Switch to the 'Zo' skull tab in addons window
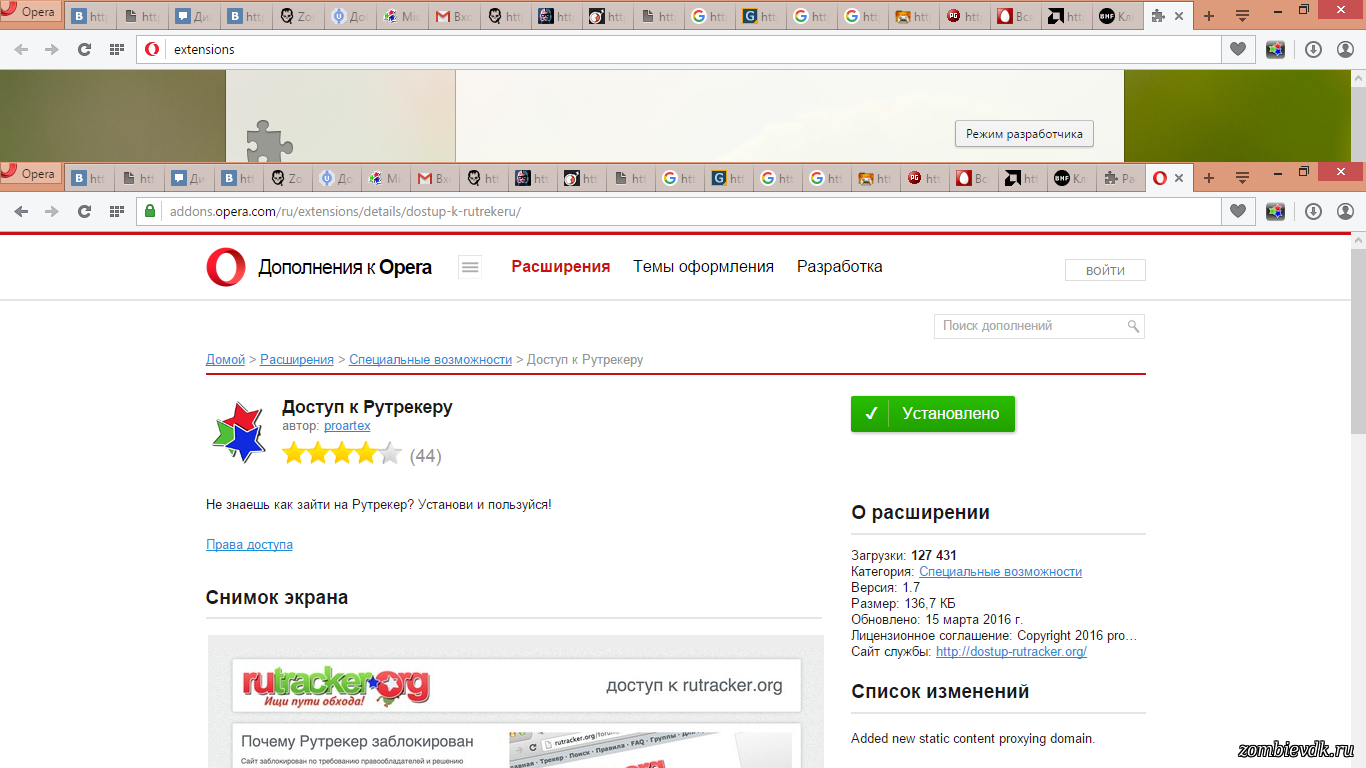1366x768 pixels. pos(286,178)
